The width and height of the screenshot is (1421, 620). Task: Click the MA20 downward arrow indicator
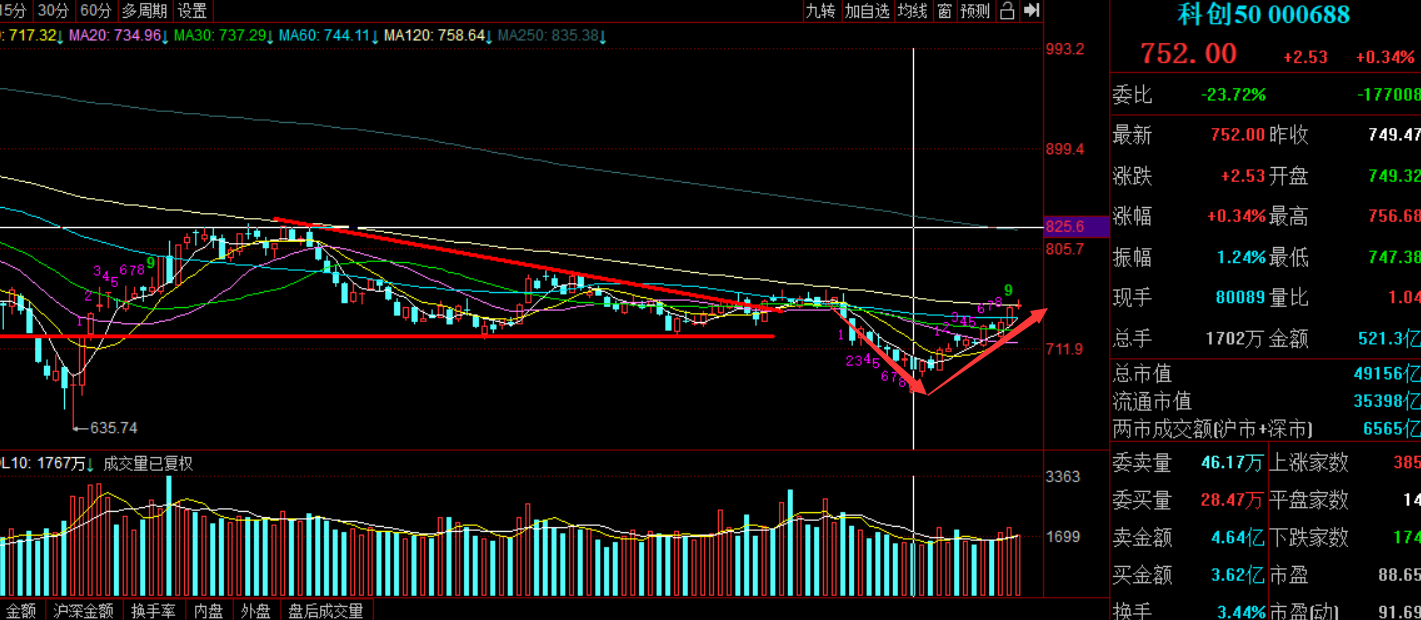tap(165, 36)
